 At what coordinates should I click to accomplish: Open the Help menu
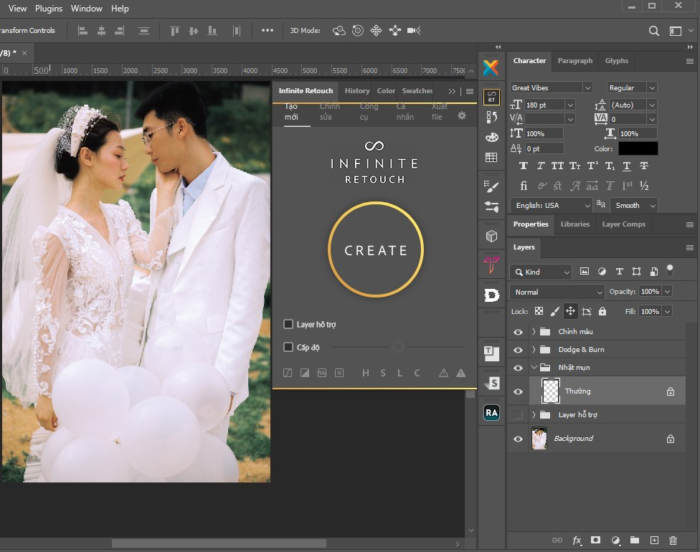(x=120, y=8)
